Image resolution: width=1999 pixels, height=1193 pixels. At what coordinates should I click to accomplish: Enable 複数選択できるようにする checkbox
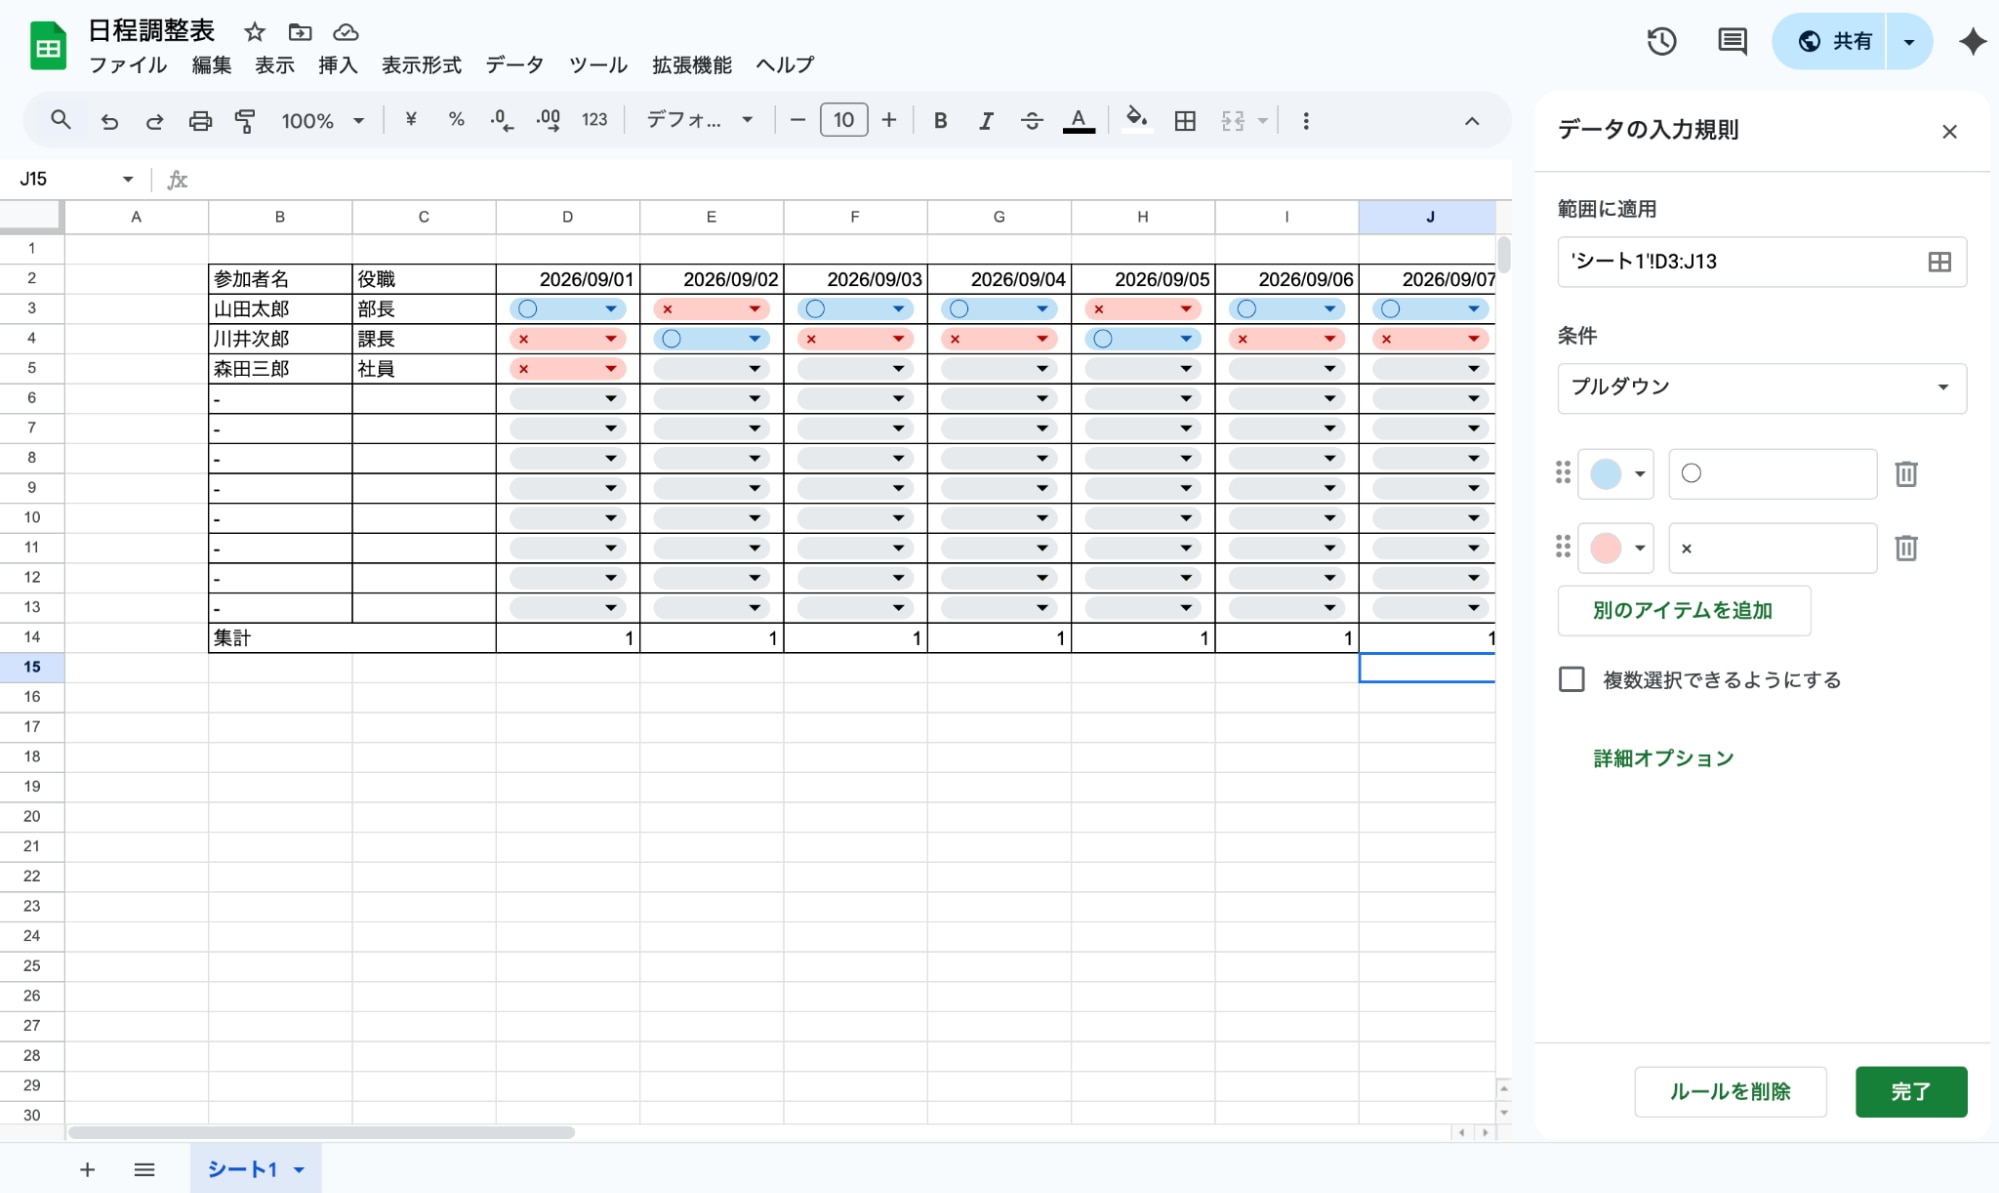(x=1572, y=680)
